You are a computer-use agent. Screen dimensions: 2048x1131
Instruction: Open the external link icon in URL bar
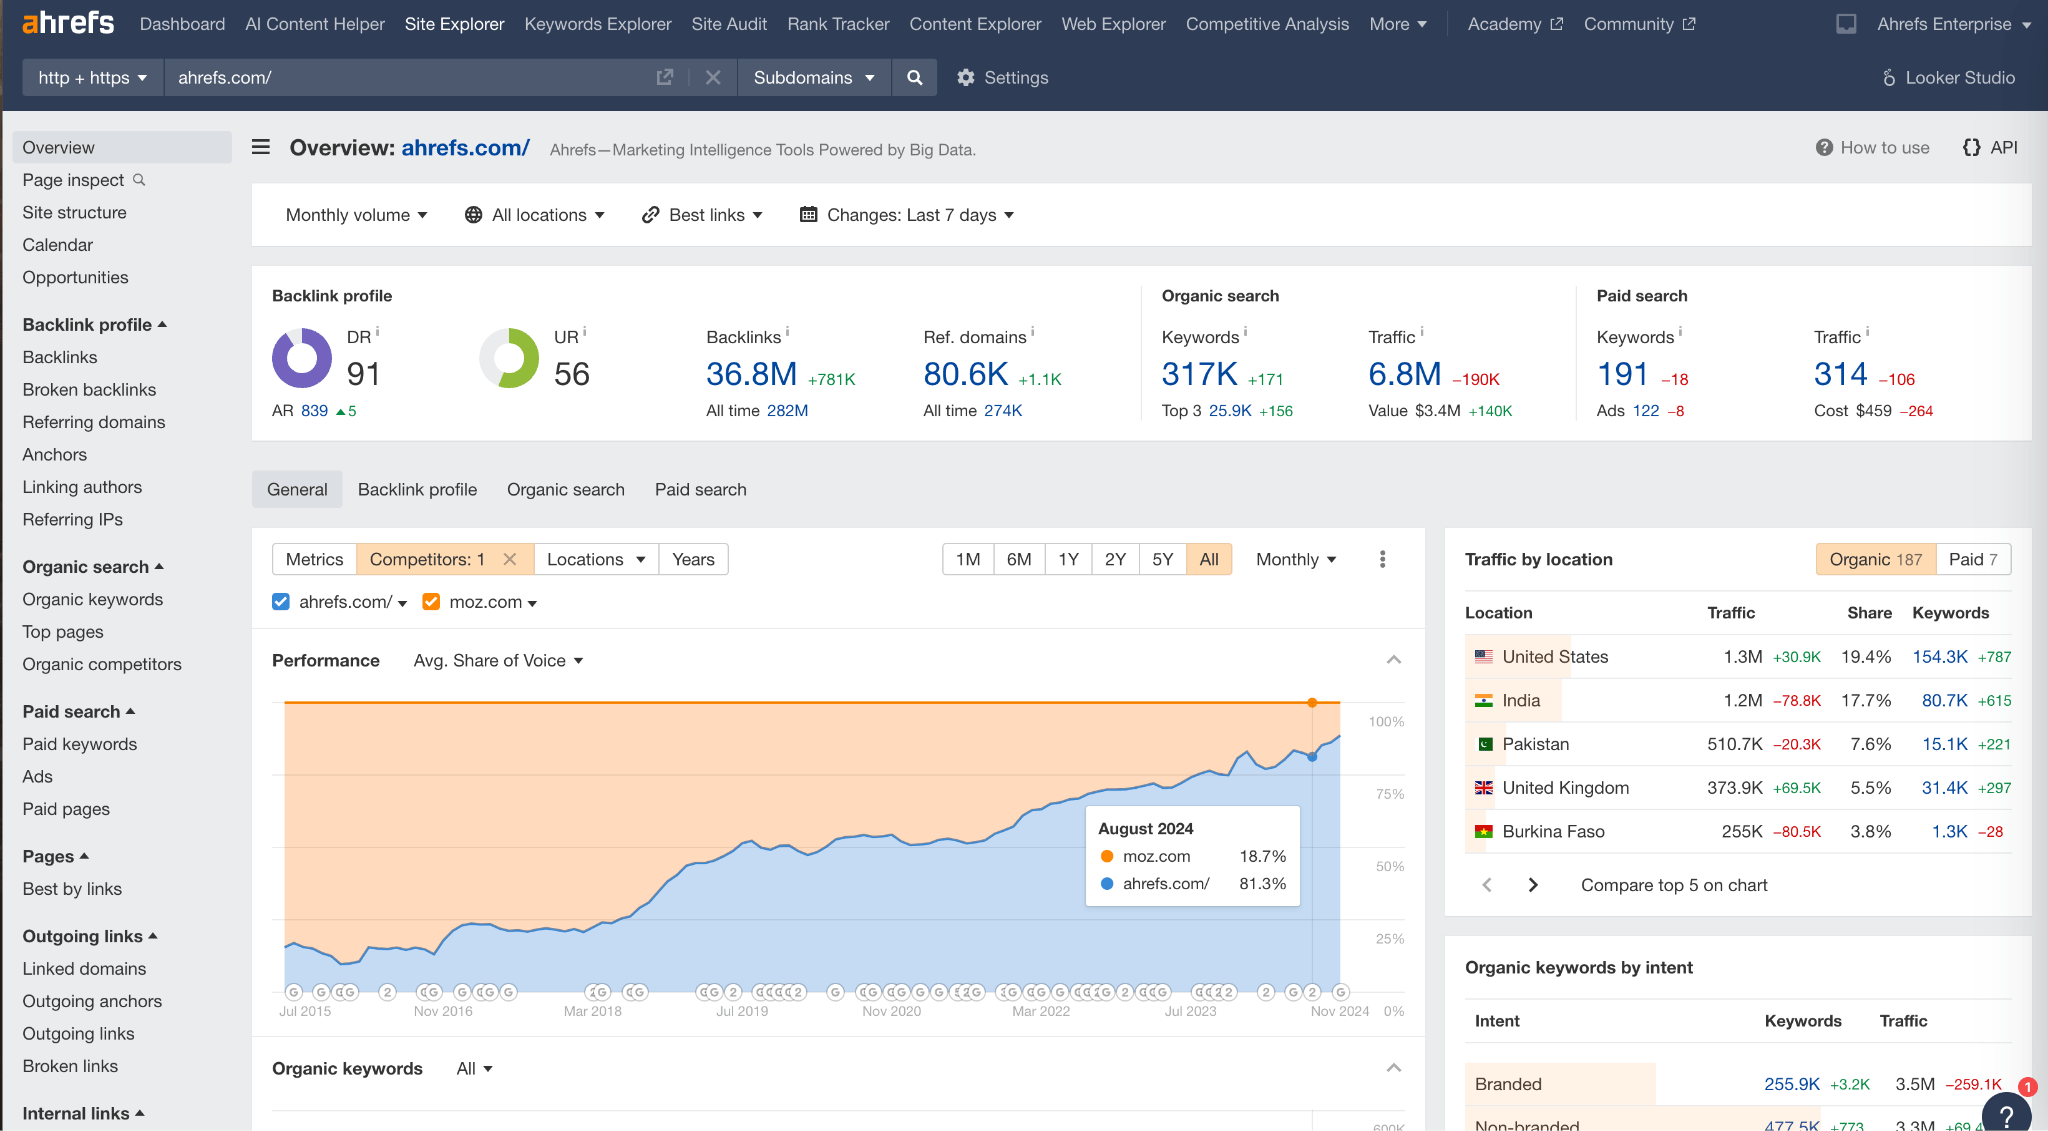pos(664,77)
